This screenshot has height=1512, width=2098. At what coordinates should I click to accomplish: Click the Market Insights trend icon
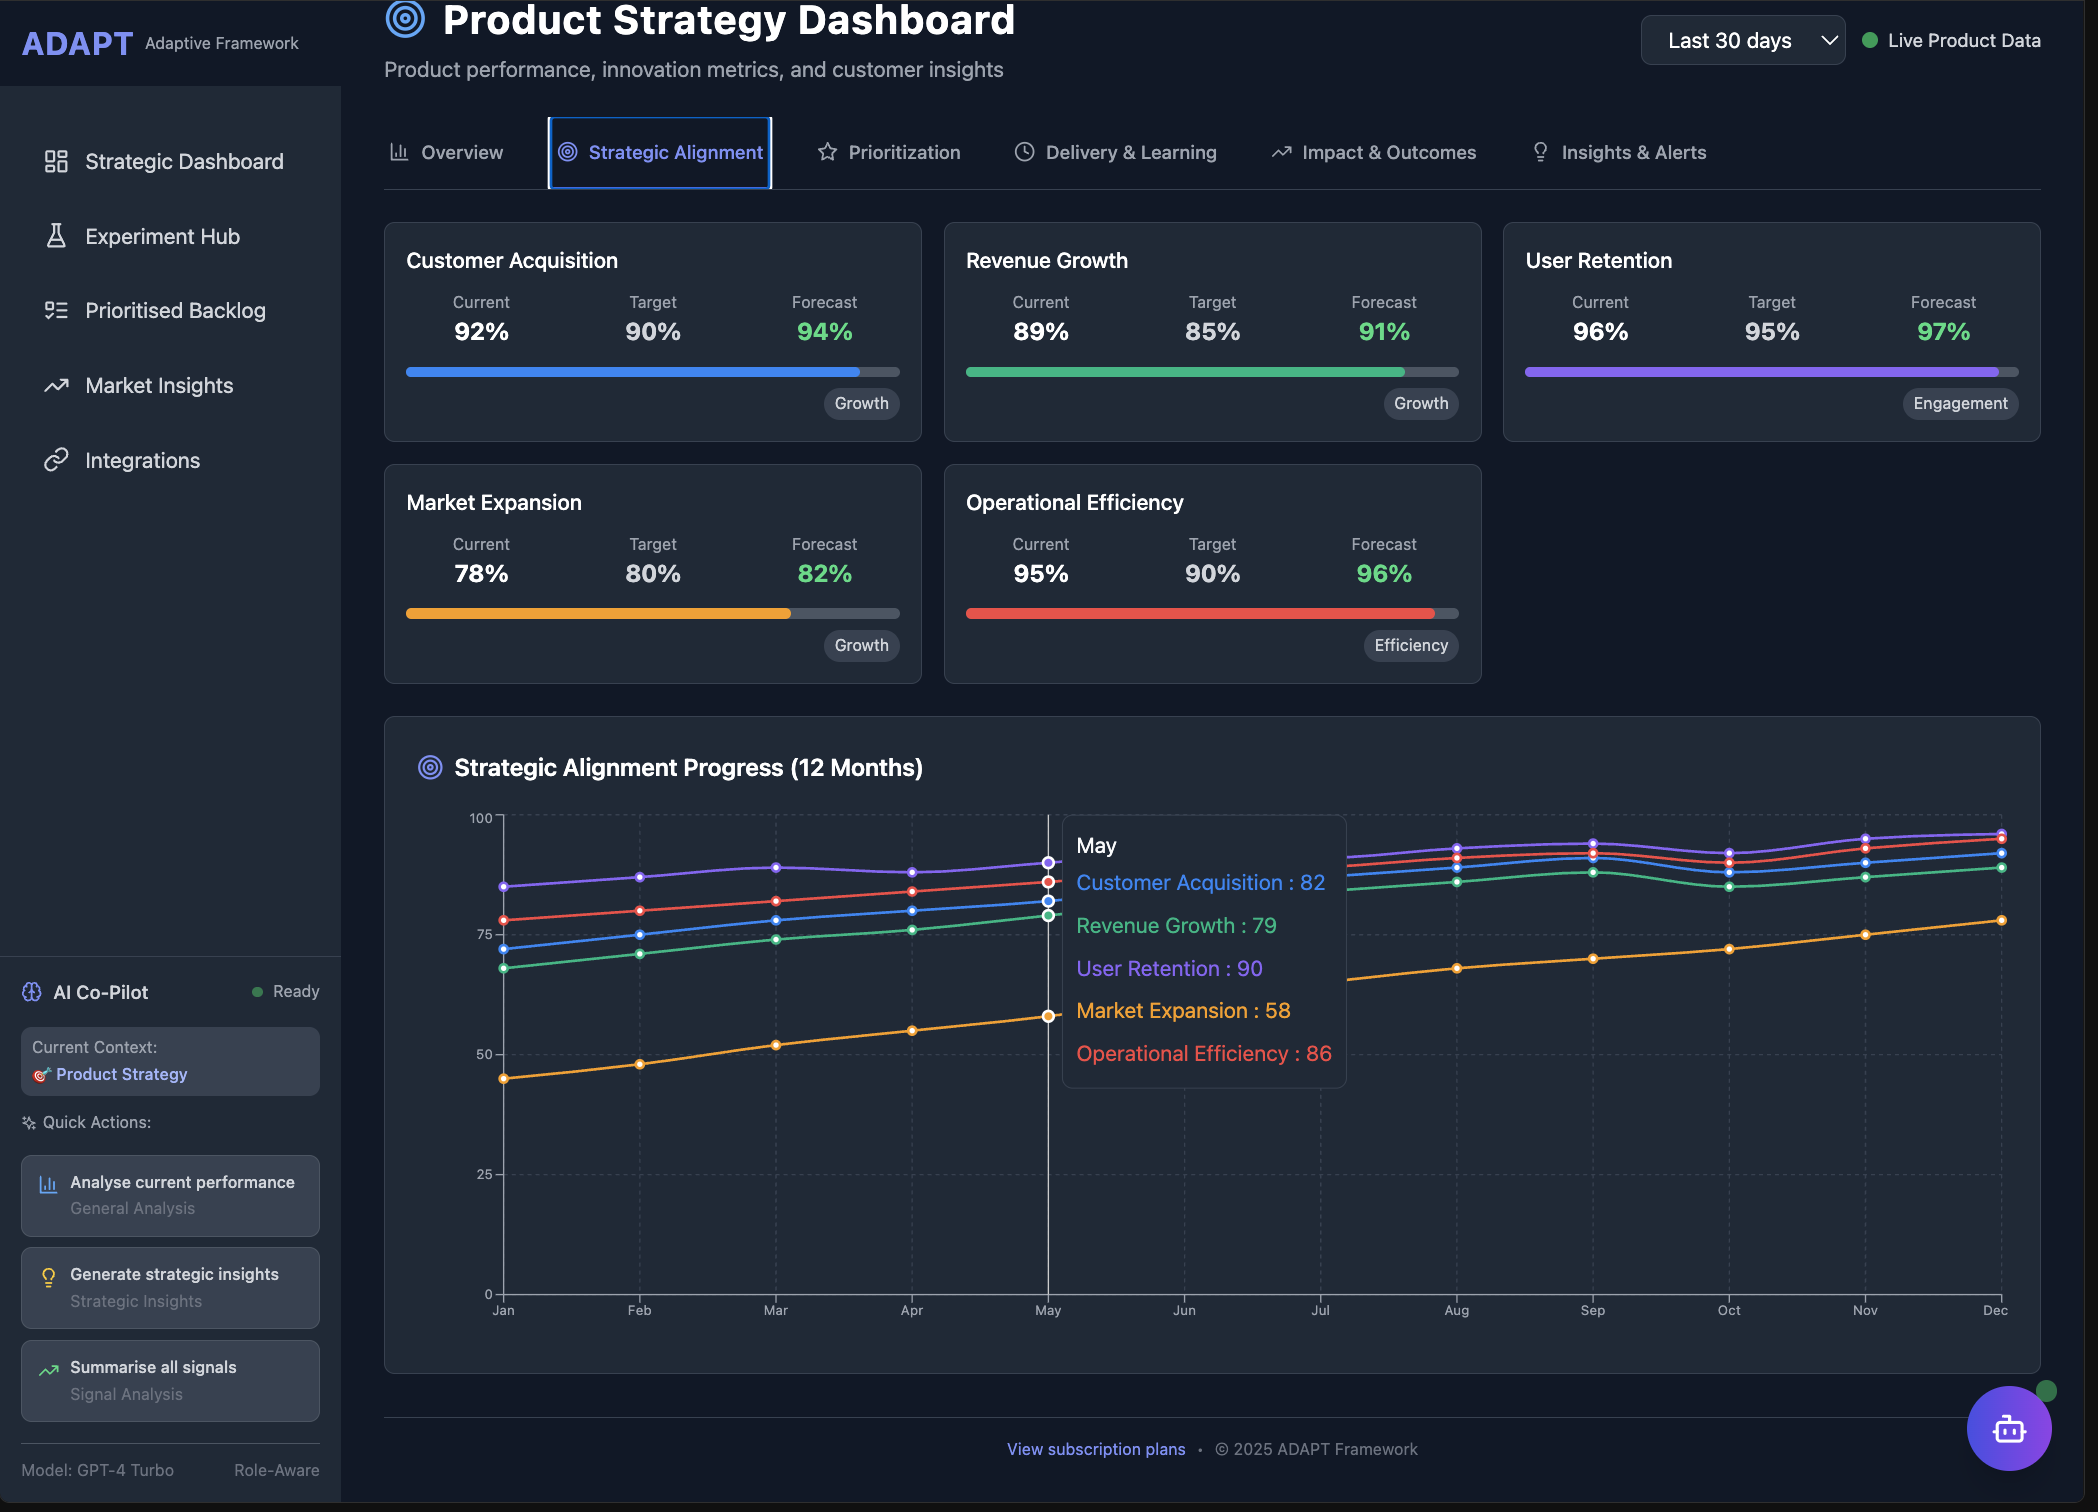(x=56, y=385)
